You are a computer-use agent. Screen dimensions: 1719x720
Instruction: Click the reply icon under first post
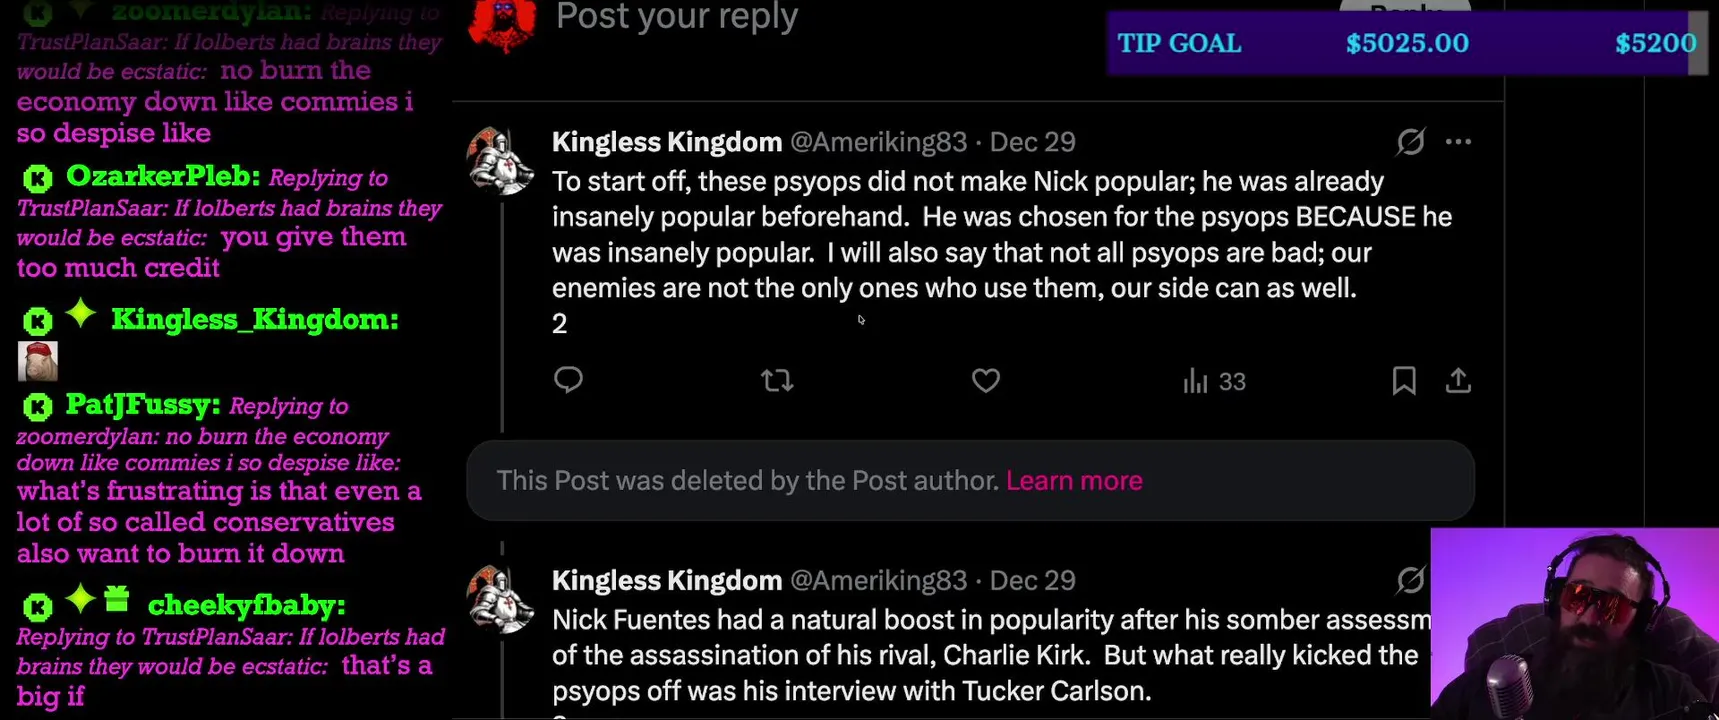click(568, 380)
